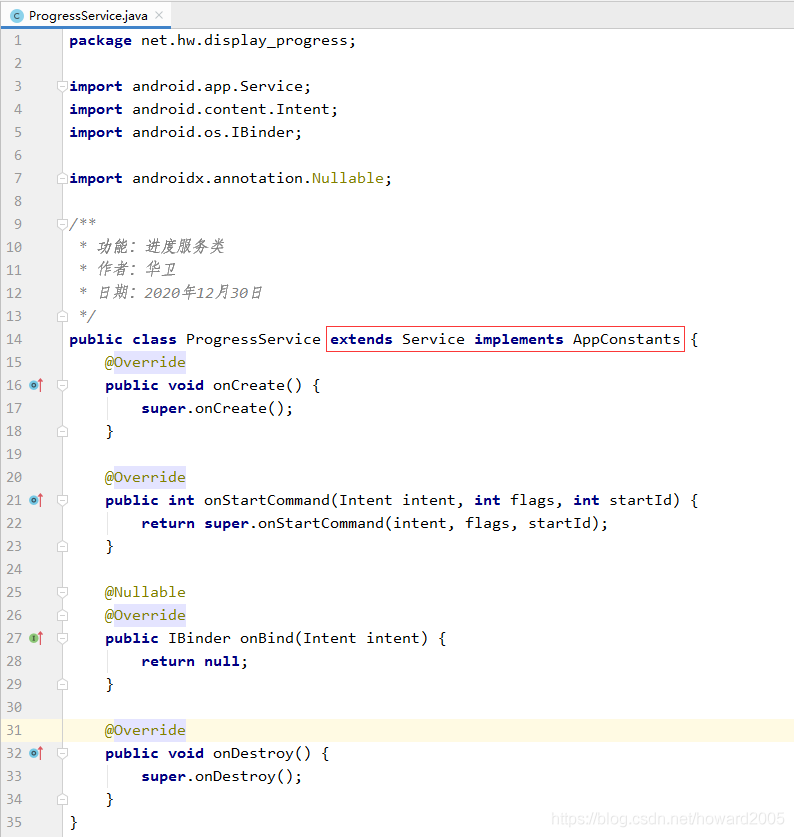Click the fold end marker at line 18

[62, 431]
